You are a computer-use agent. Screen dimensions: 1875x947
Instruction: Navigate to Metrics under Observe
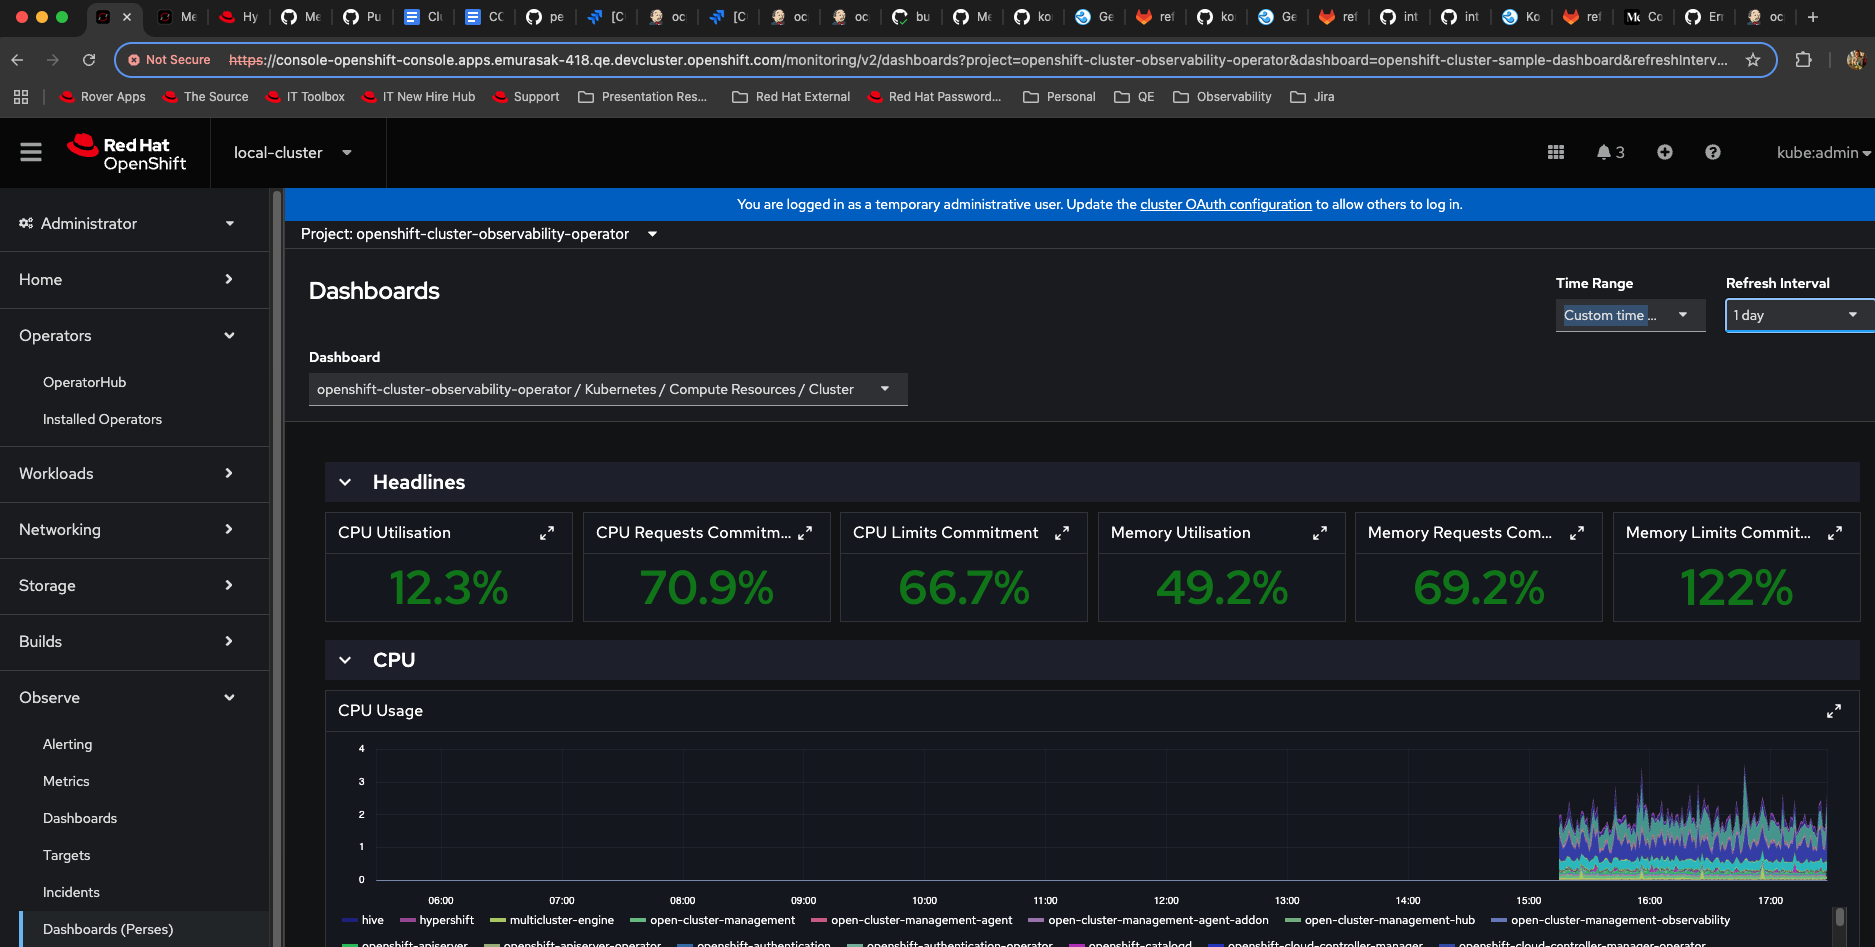pos(66,781)
